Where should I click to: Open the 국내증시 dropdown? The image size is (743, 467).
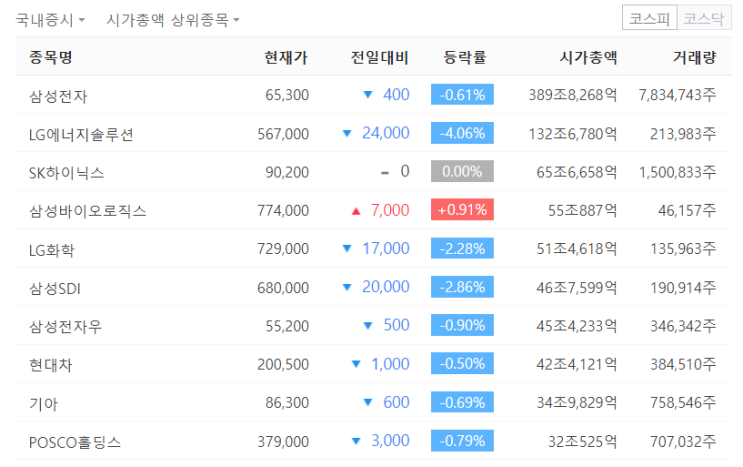50,20
